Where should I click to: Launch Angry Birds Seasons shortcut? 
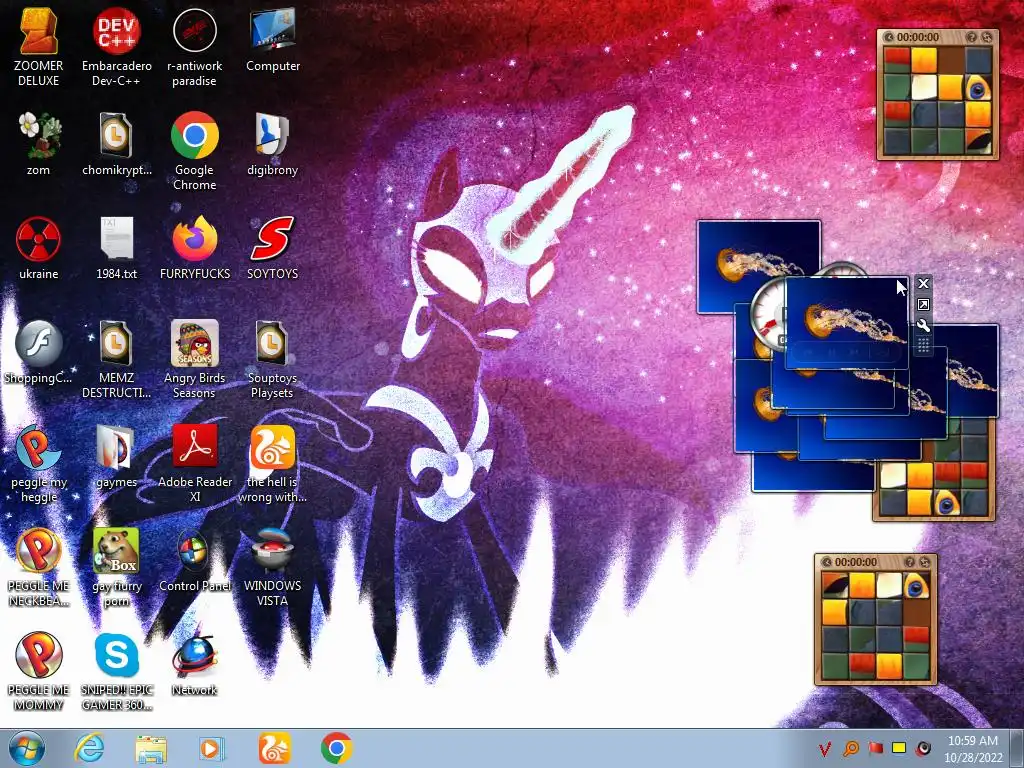(195, 359)
